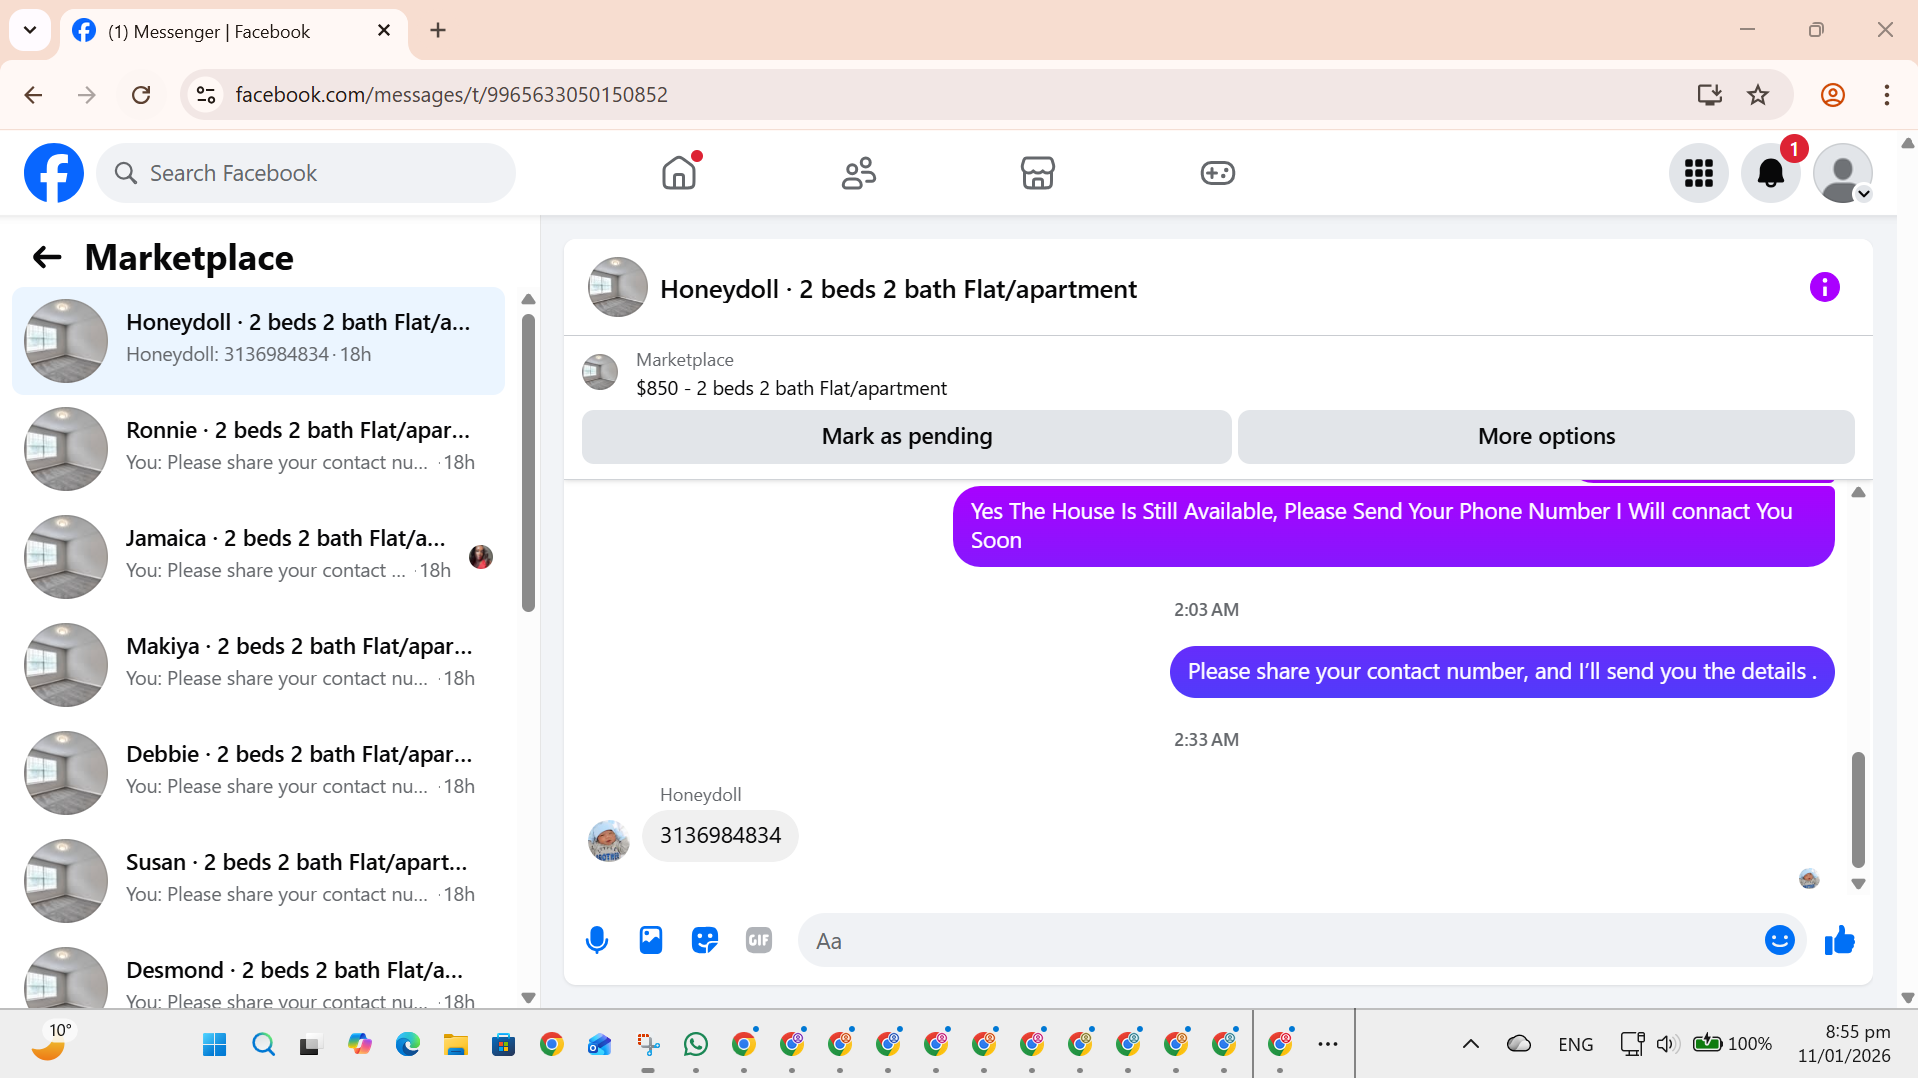Open the Chrome profile icon
Viewport: 1918px width, 1078px height.
(1833, 95)
